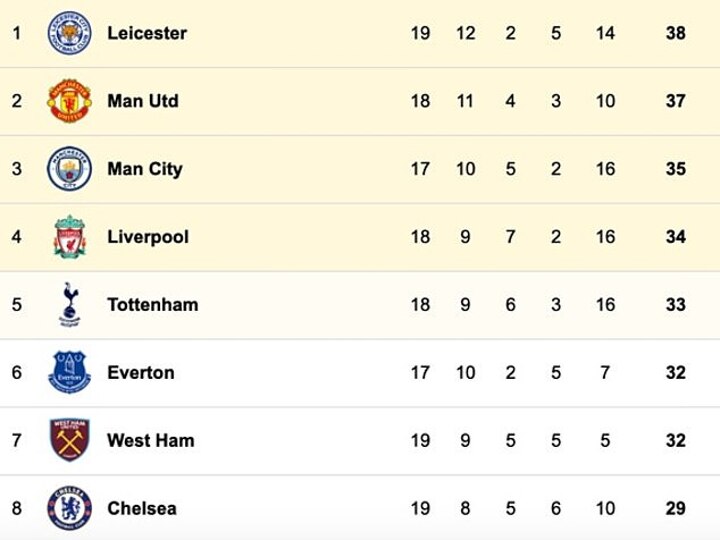Click position number 5 for Tottenham
This screenshot has height=540, width=720.
(x=16, y=305)
